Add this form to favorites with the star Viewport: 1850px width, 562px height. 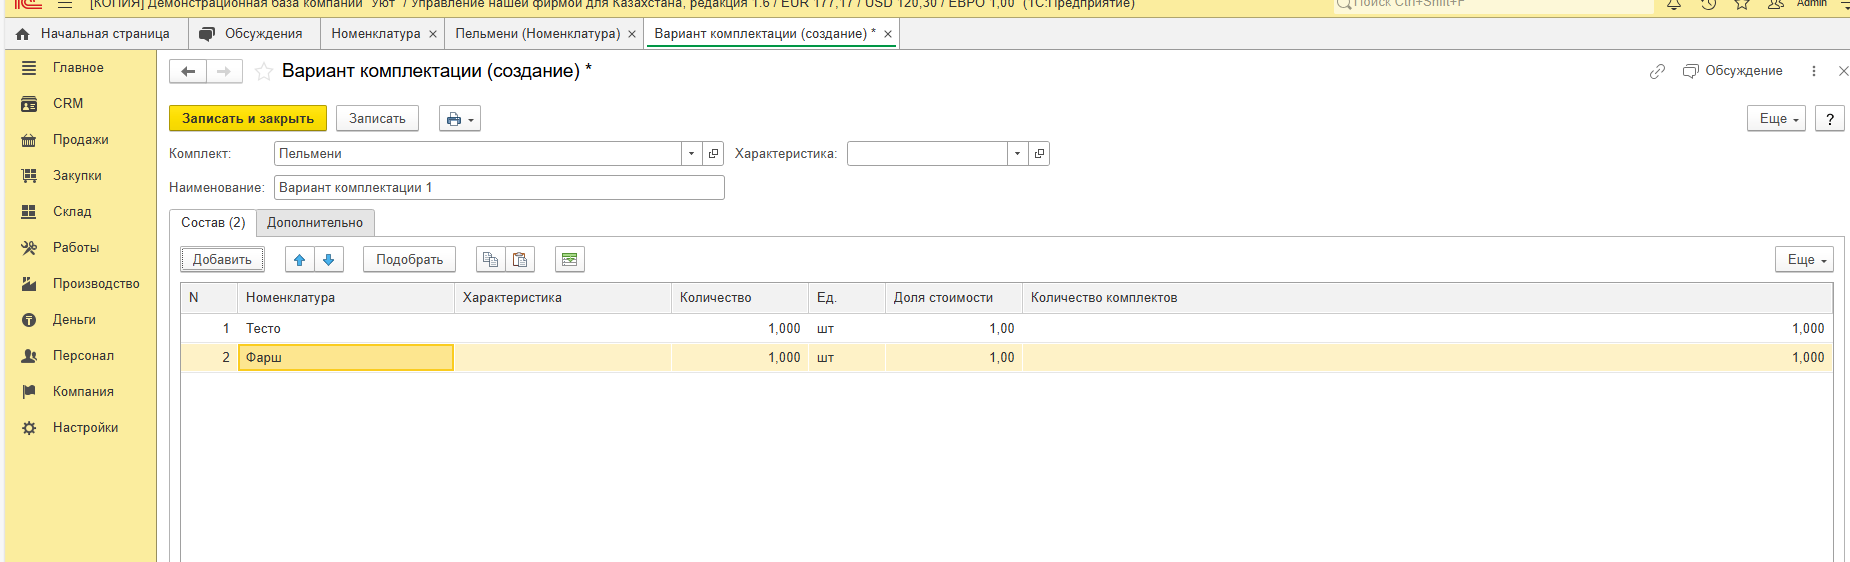pyautogui.click(x=264, y=71)
